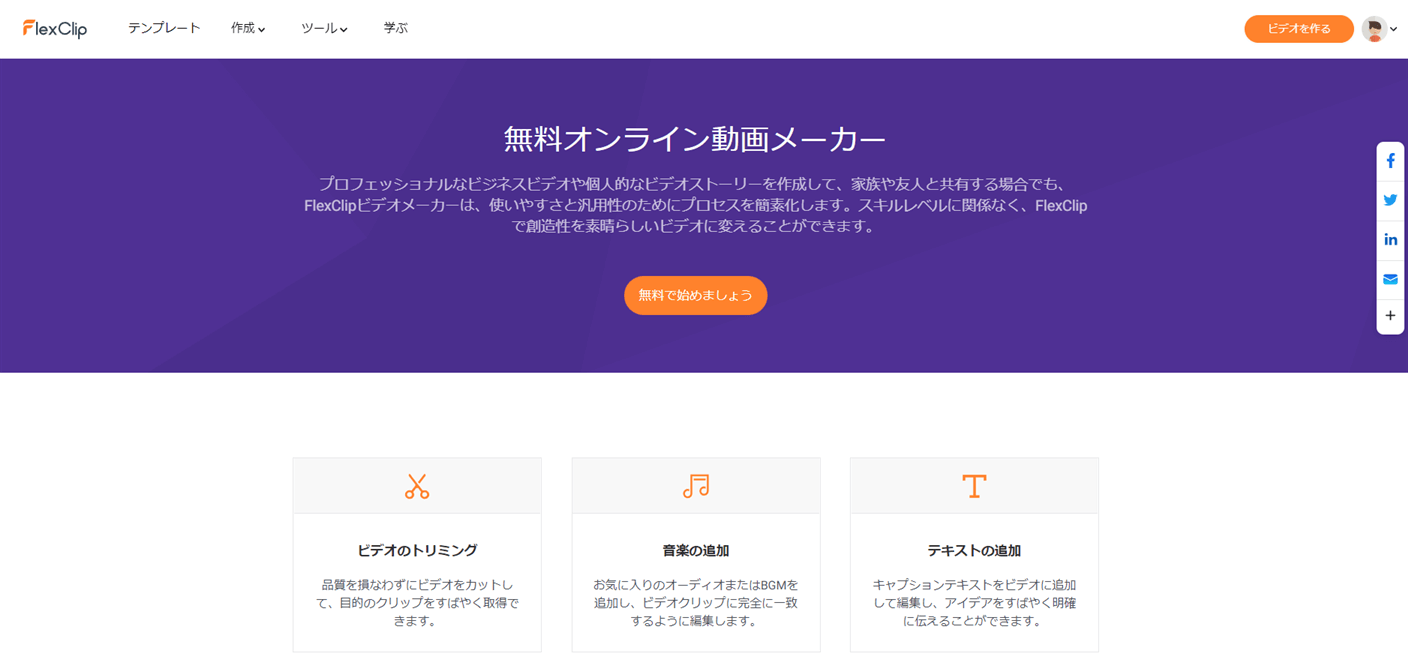Screen dimensions: 1408x656
Task: Share page via email envelope icon
Action: 1390,279
